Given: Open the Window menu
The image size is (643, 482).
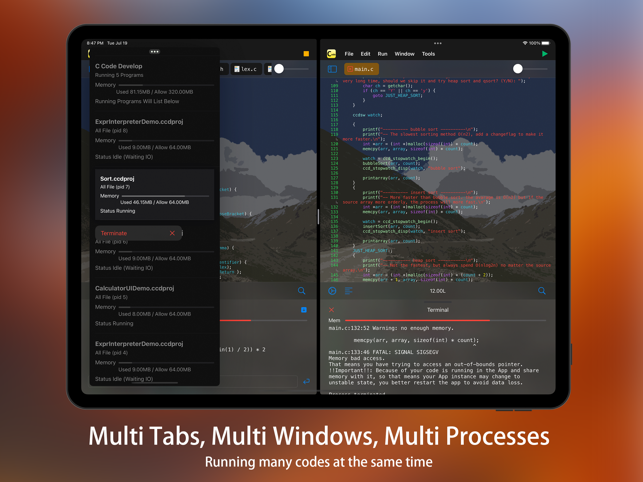Looking at the screenshot, I should (404, 54).
